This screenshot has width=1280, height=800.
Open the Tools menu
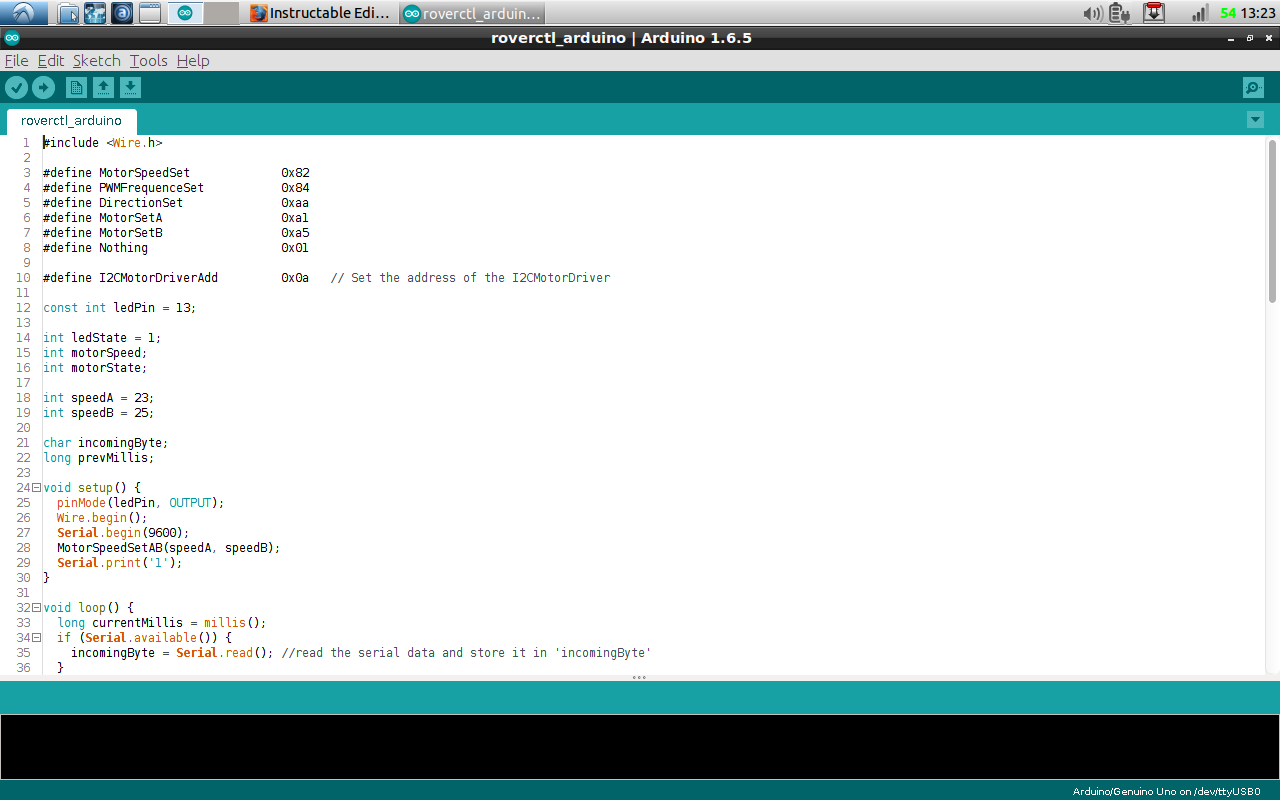(x=149, y=61)
